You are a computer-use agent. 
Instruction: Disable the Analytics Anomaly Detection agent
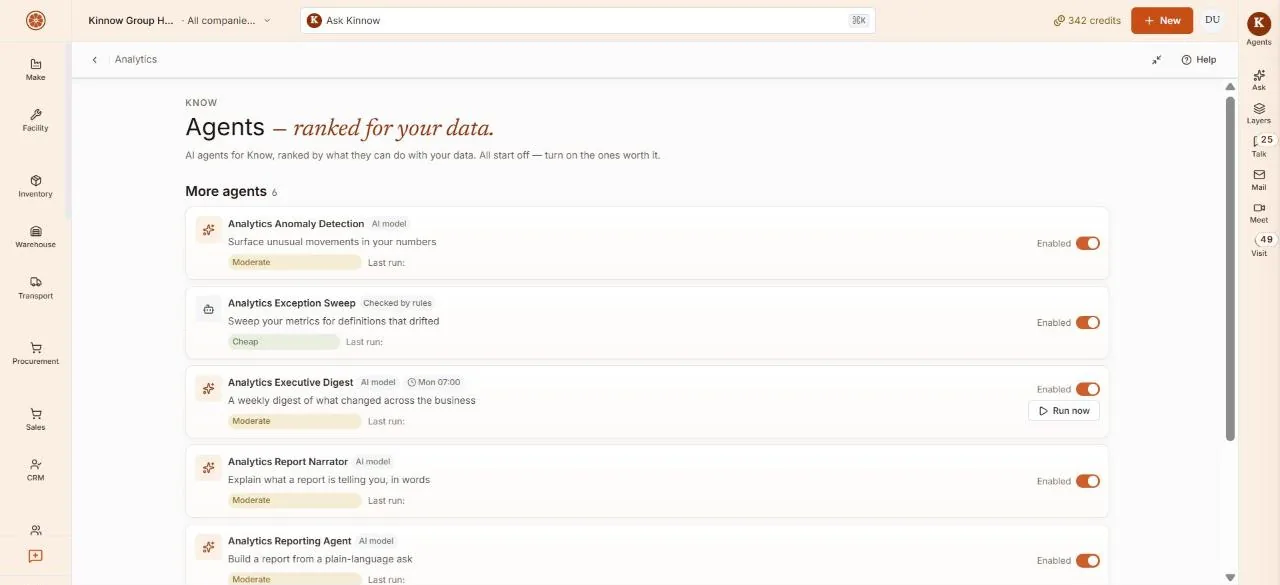point(1088,243)
